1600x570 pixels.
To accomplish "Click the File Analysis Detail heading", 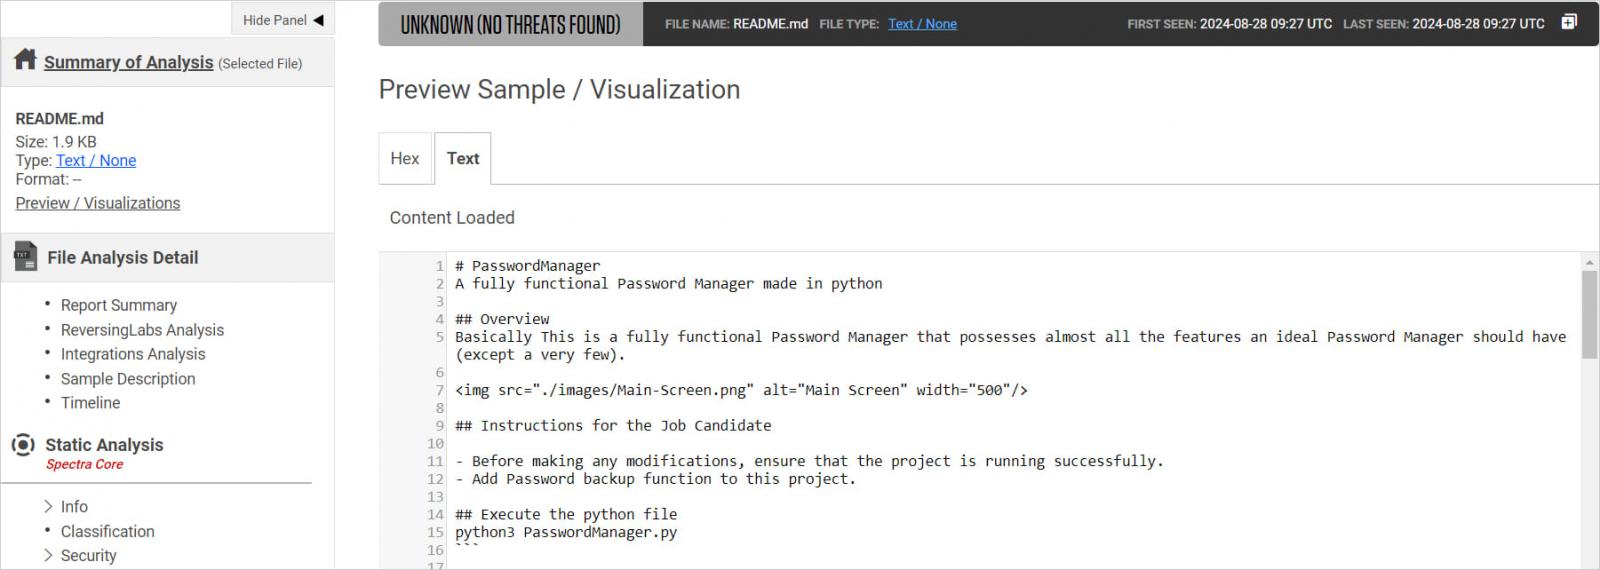I will 123,258.
